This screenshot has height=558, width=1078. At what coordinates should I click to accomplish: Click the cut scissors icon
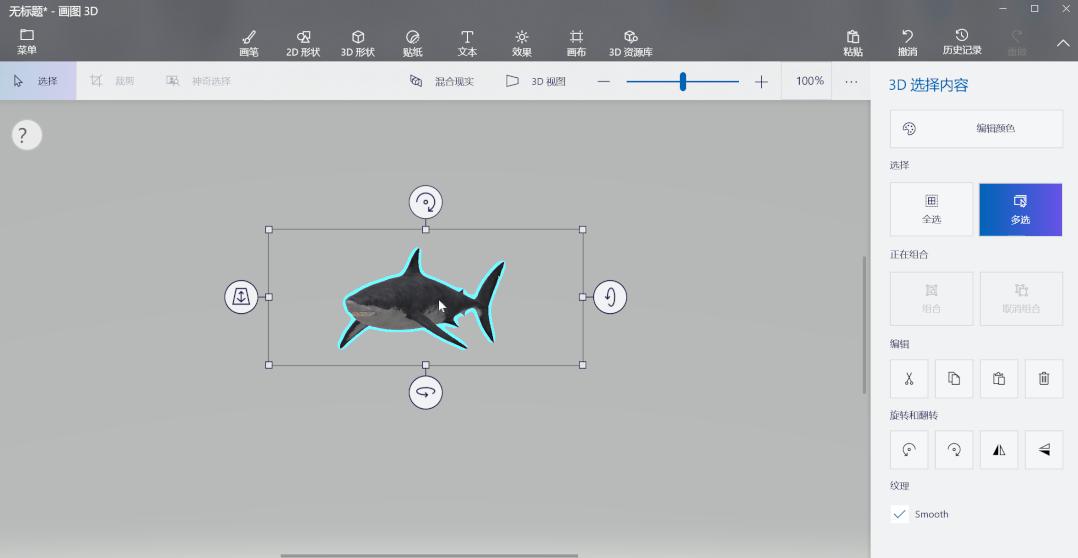pyautogui.click(x=909, y=379)
